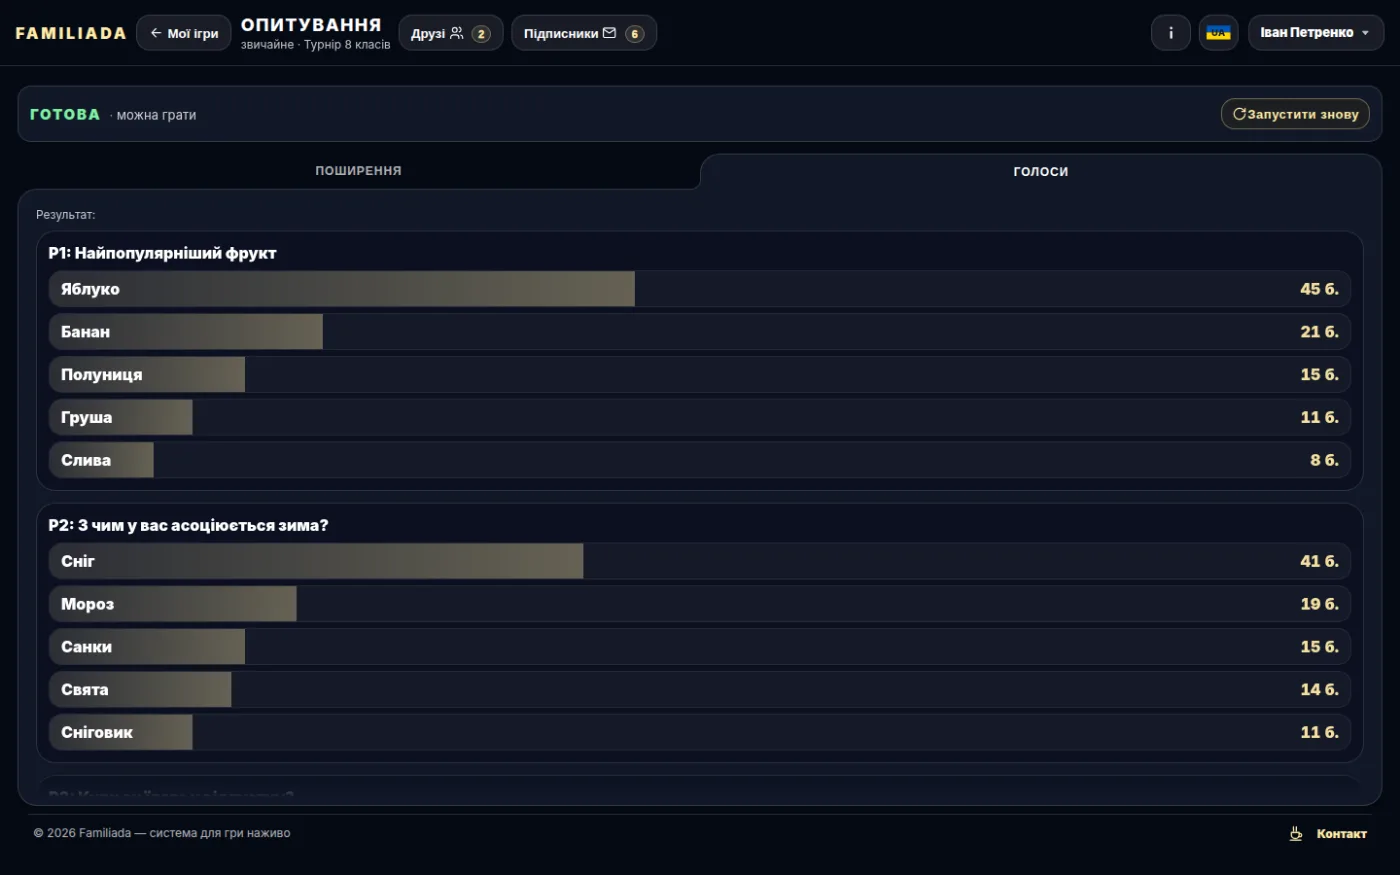Viewport: 1400px width, 875px height.
Task: Click the subscribers count badge 6
Action: pyautogui.click(x=634, y=34)
